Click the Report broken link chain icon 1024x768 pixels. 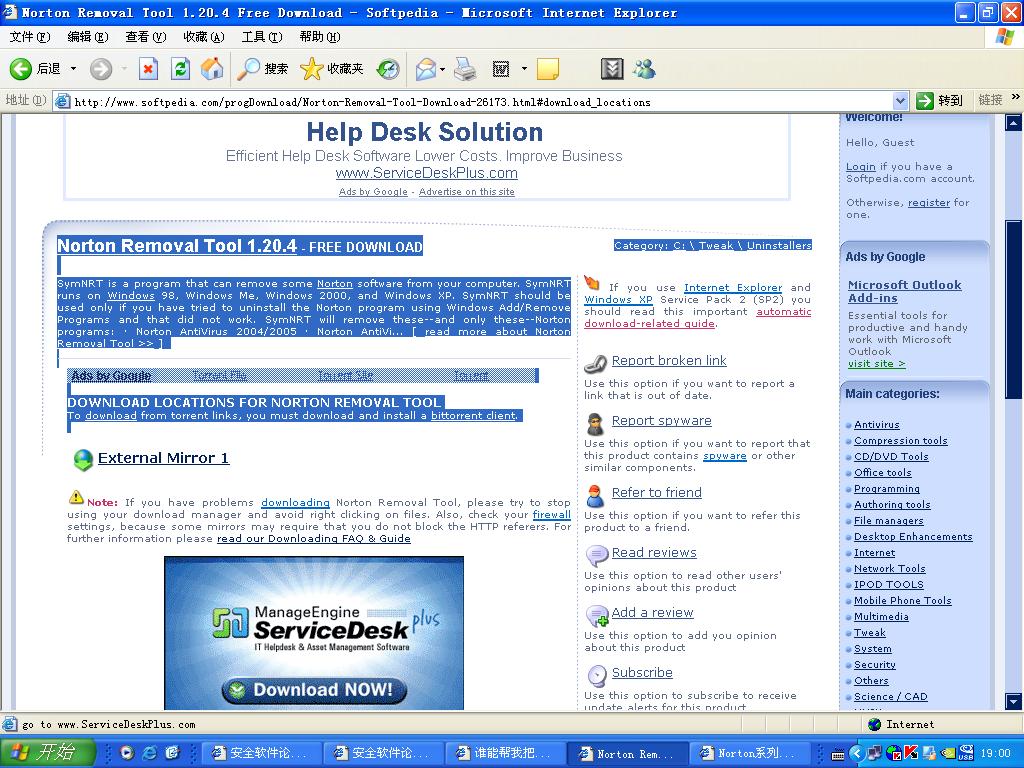596,362
